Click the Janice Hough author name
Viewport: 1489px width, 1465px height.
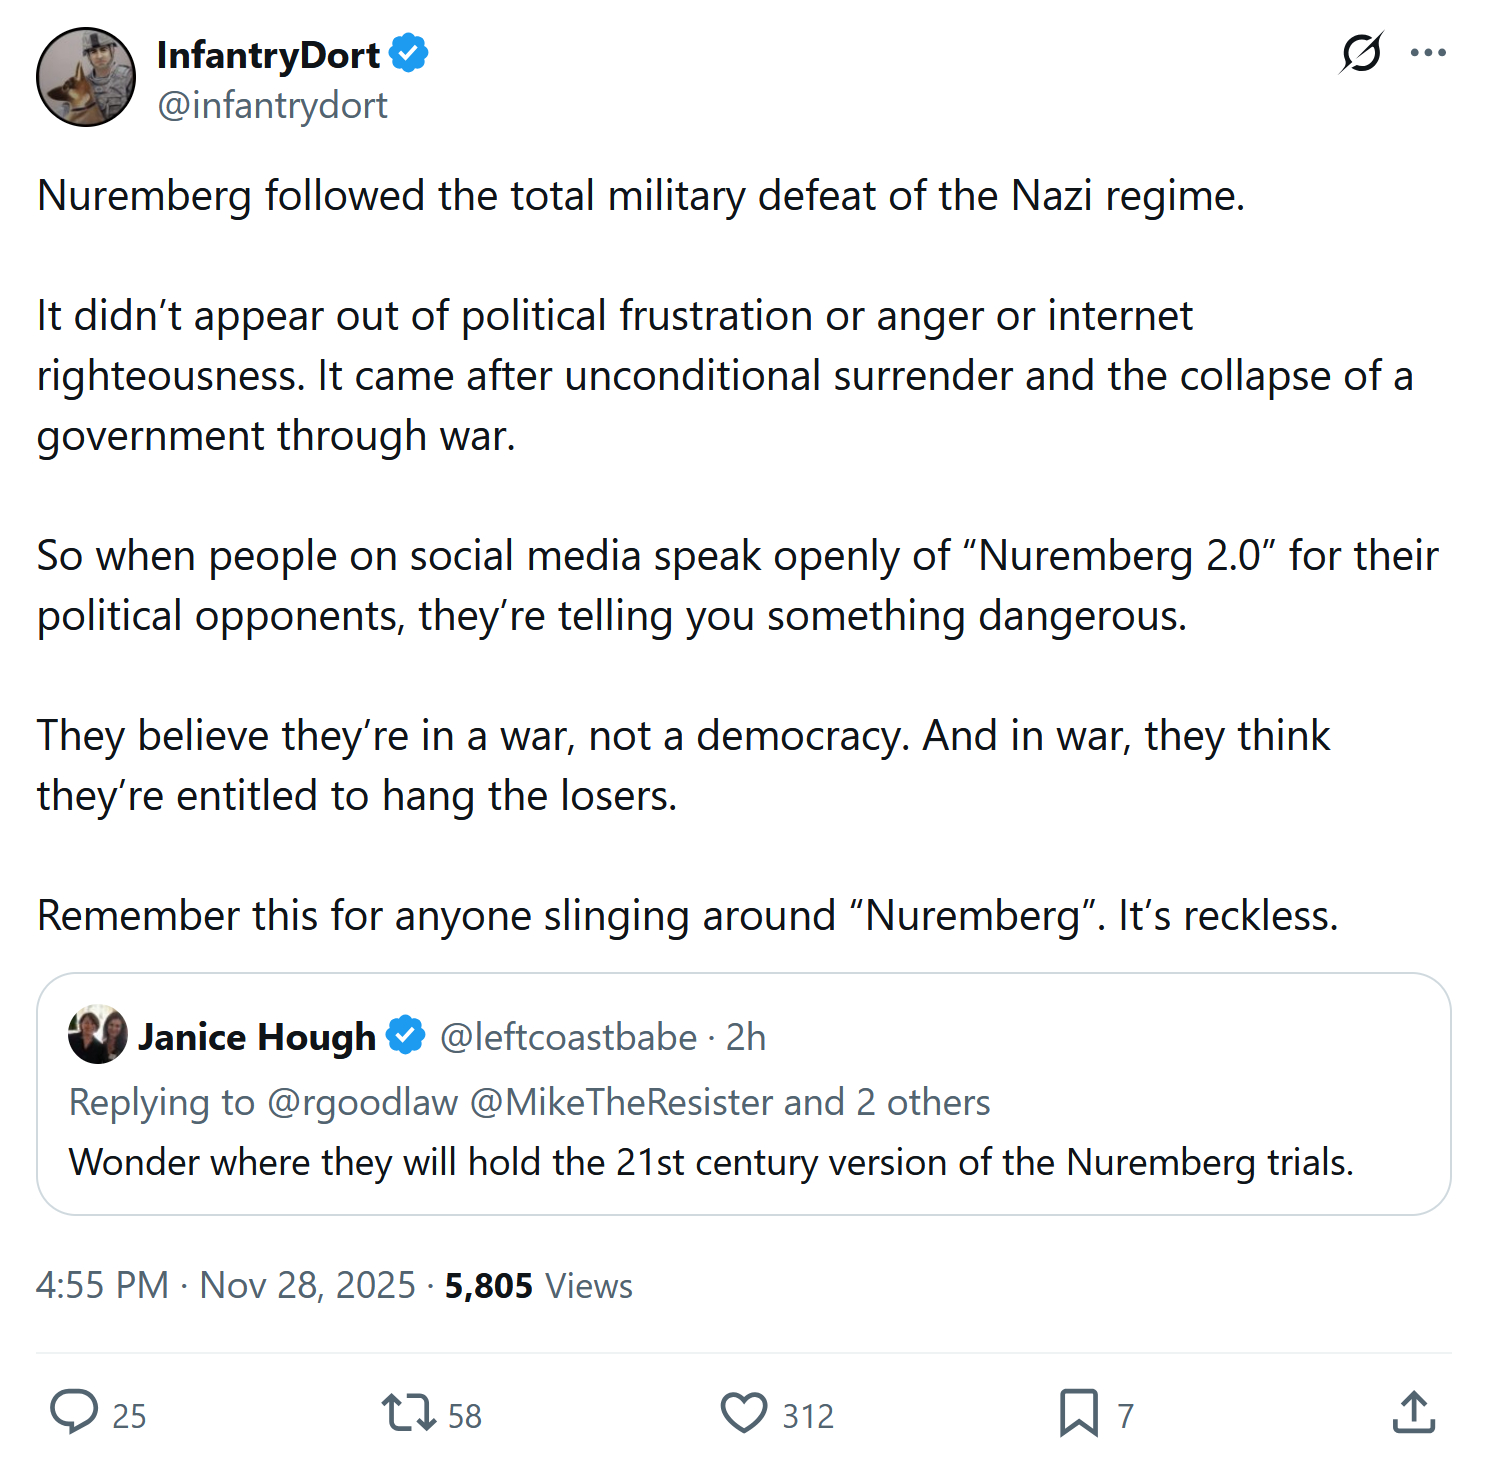point(256,1037)
